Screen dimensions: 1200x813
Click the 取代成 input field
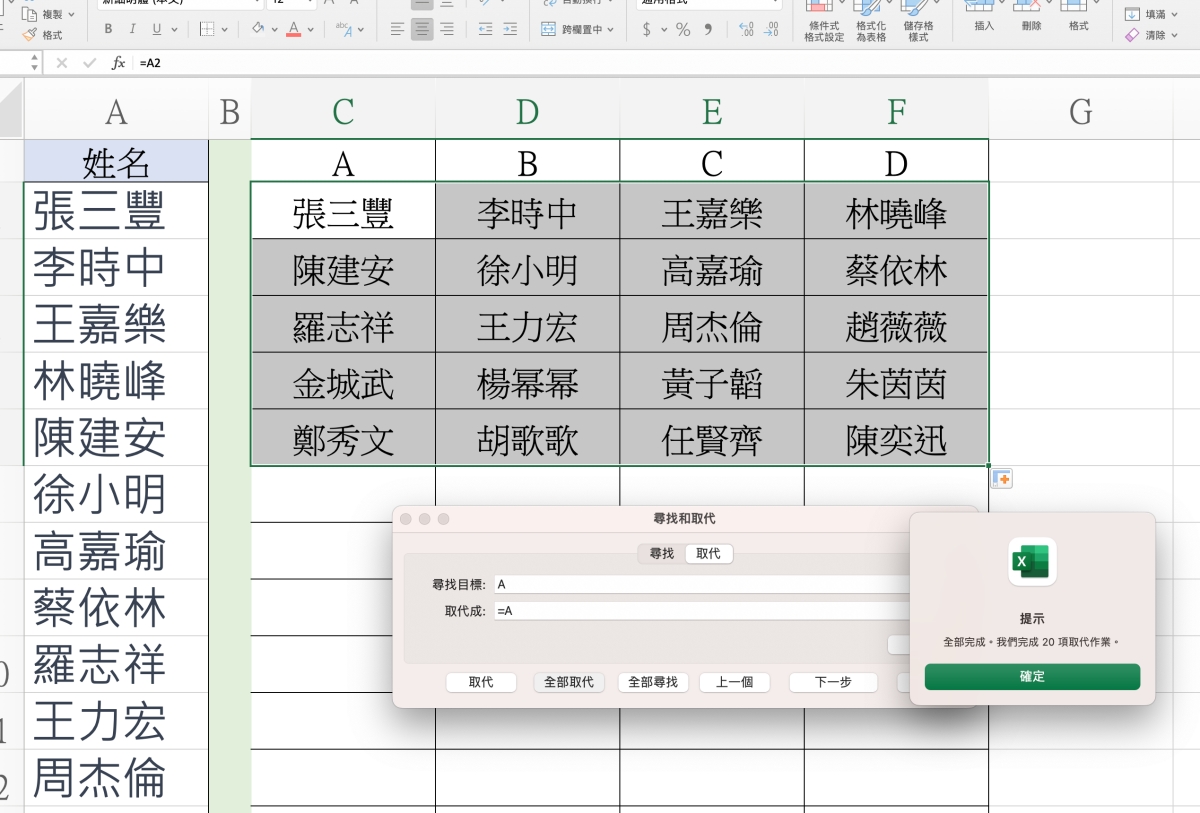pyautogui.click(x=700, y=611)
